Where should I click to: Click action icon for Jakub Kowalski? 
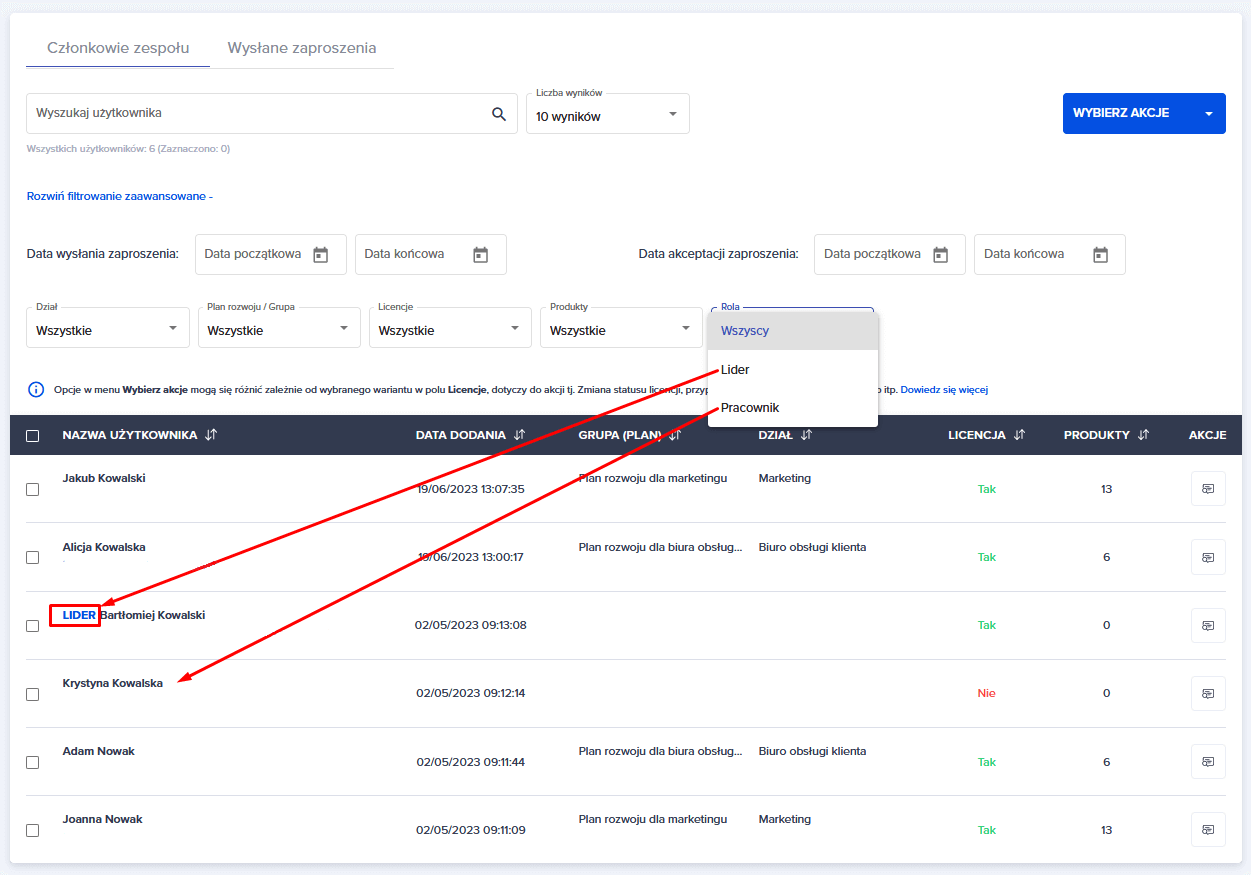coord(1207,489)
